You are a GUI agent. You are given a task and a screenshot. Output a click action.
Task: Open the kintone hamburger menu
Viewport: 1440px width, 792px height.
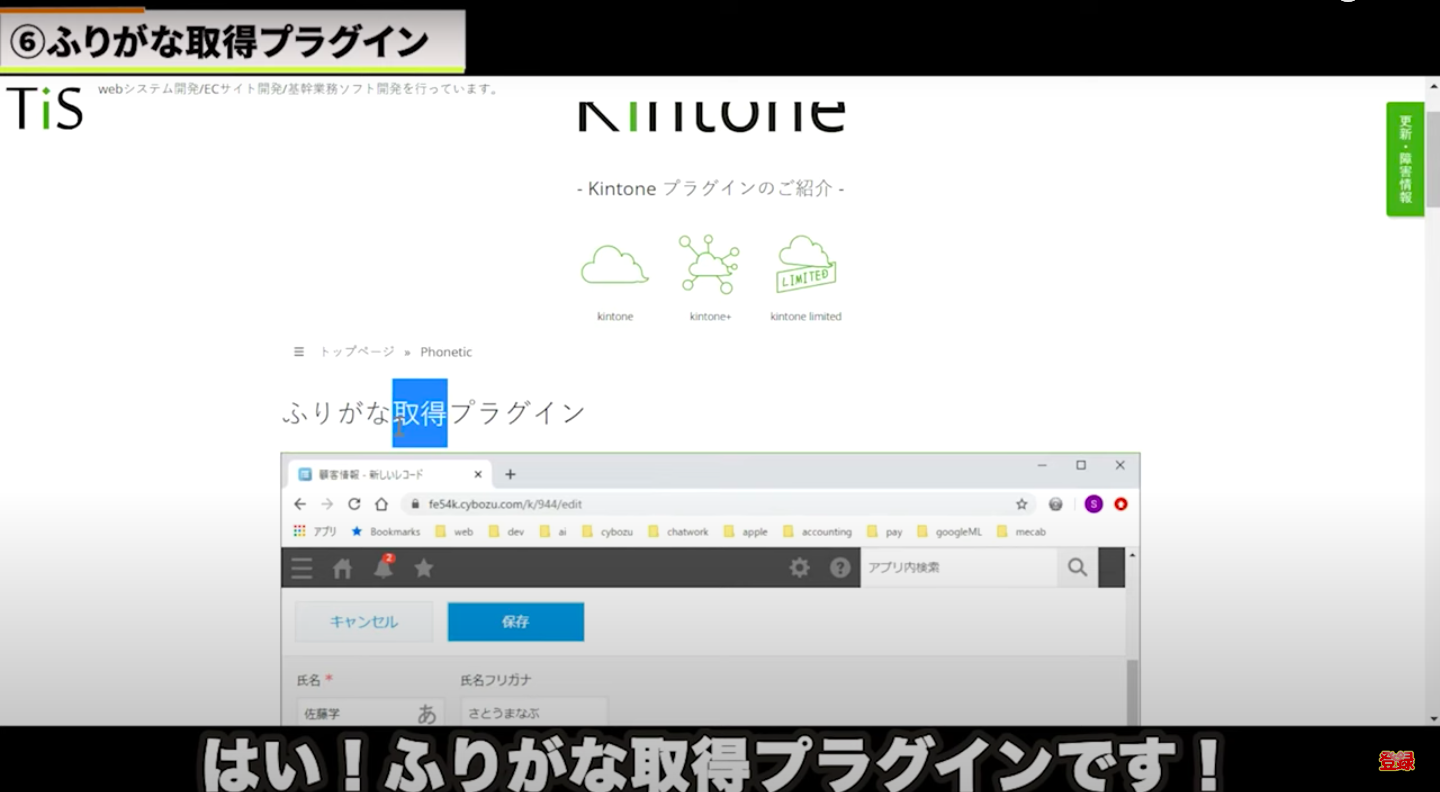[301, 568]
